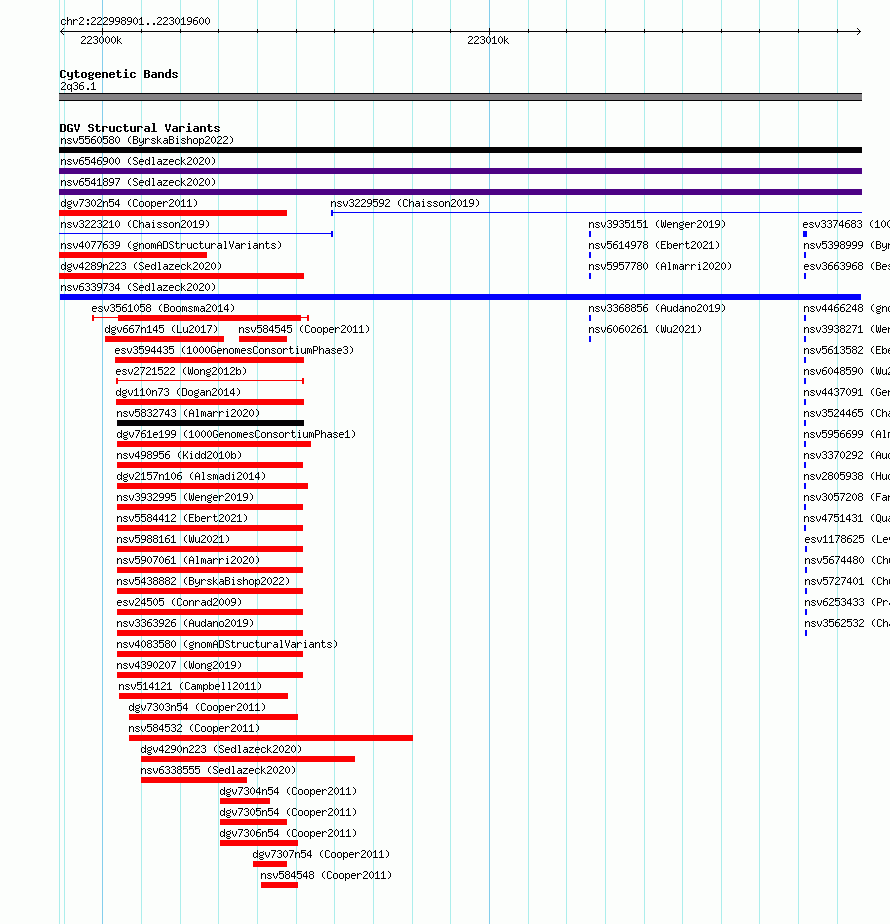The image size is (890, 924).
Task: Click dgv7305n54 (Cooper2011) label
Action: click(x=288, y=813)
